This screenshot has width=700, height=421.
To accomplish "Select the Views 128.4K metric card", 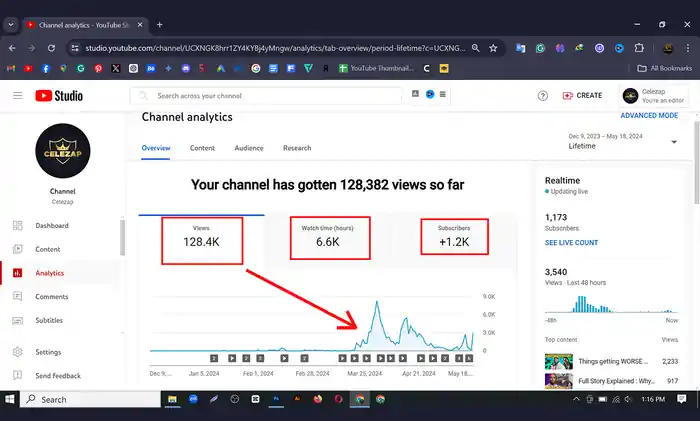I will 201,240.
